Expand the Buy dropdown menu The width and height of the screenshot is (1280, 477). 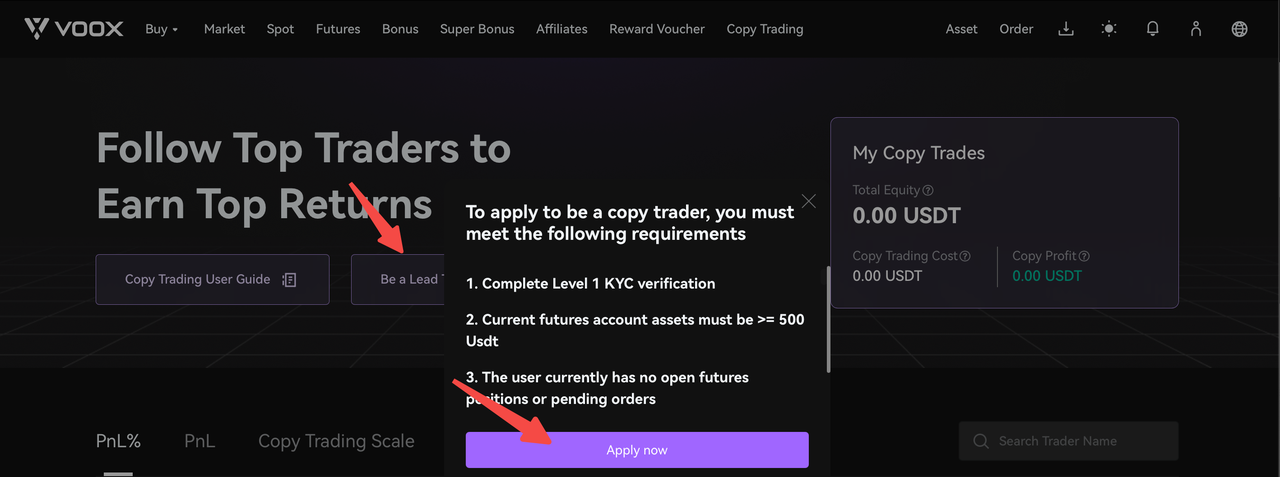click(x=162, y=29)
